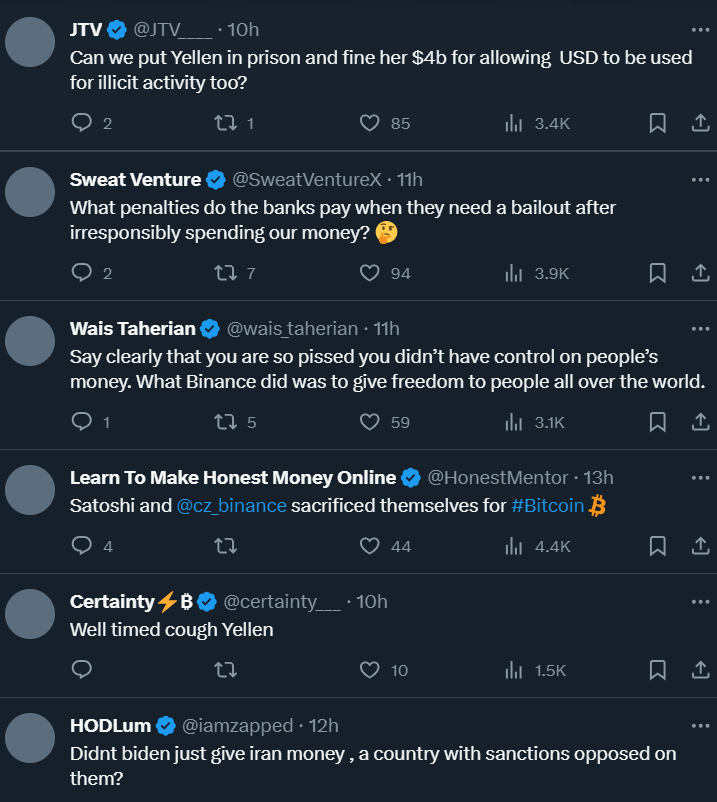
Task: View analytics of JTV's tweet
Action: coord(514,123)
